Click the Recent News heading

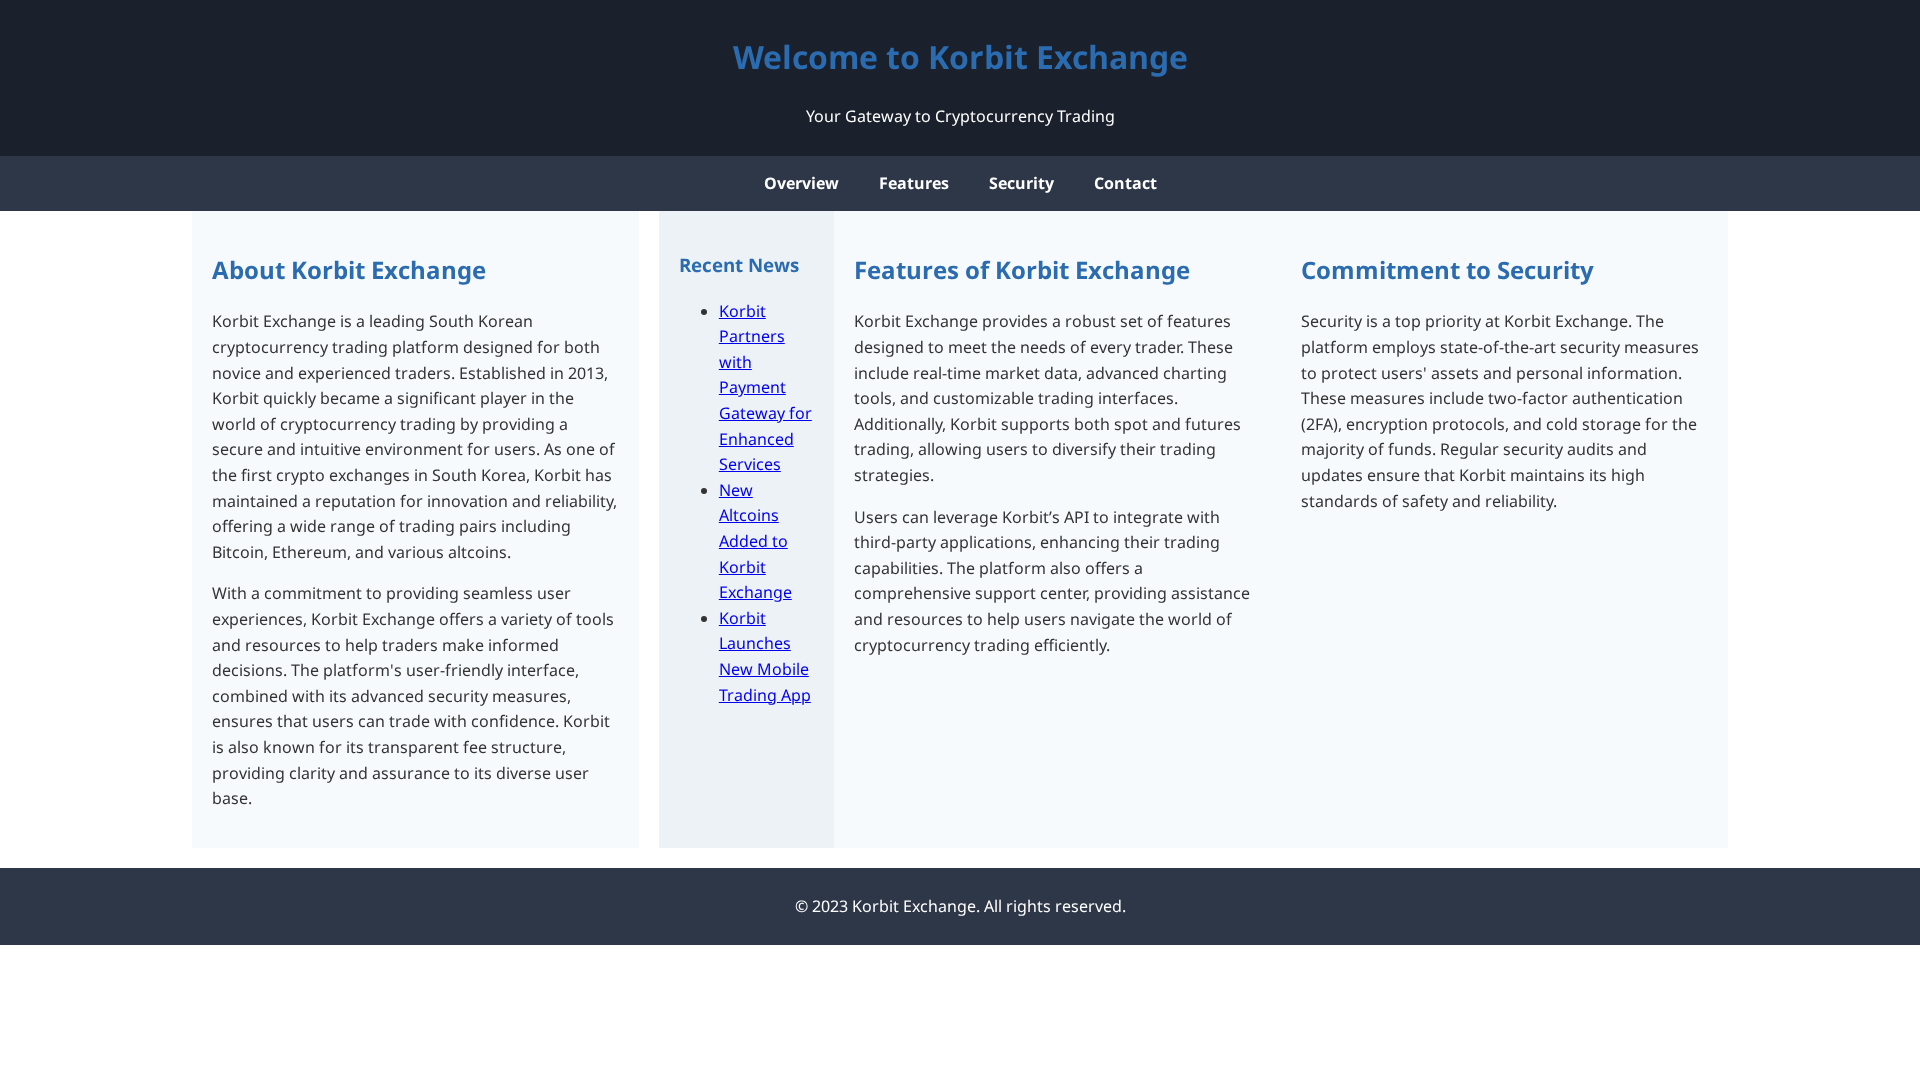coord(739,265)
